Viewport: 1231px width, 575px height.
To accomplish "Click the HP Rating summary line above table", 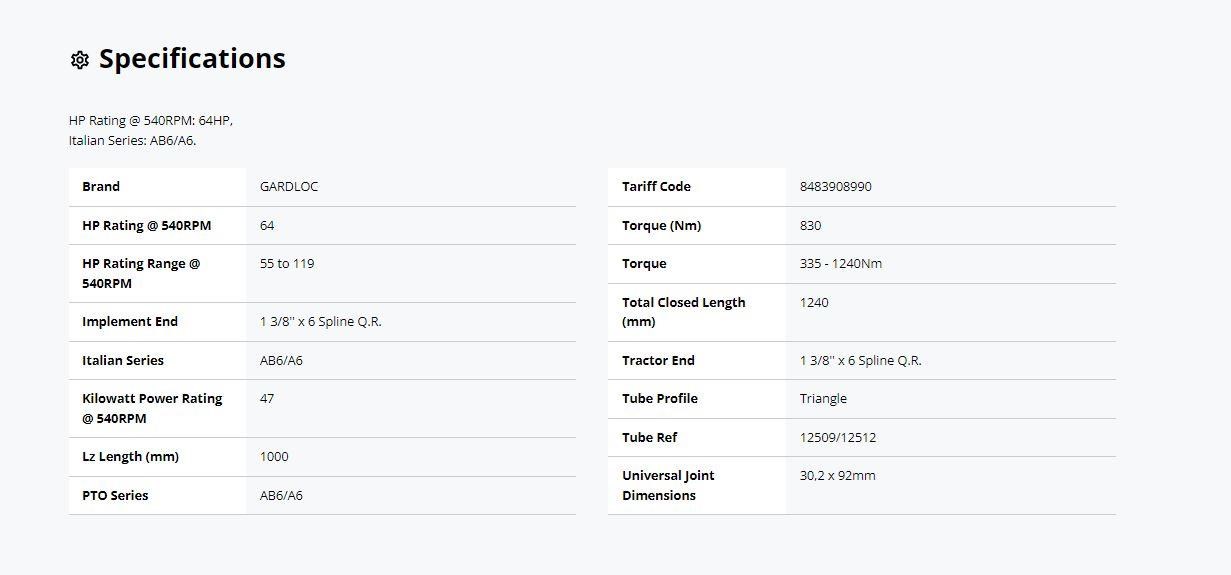I will click(150, 120).
